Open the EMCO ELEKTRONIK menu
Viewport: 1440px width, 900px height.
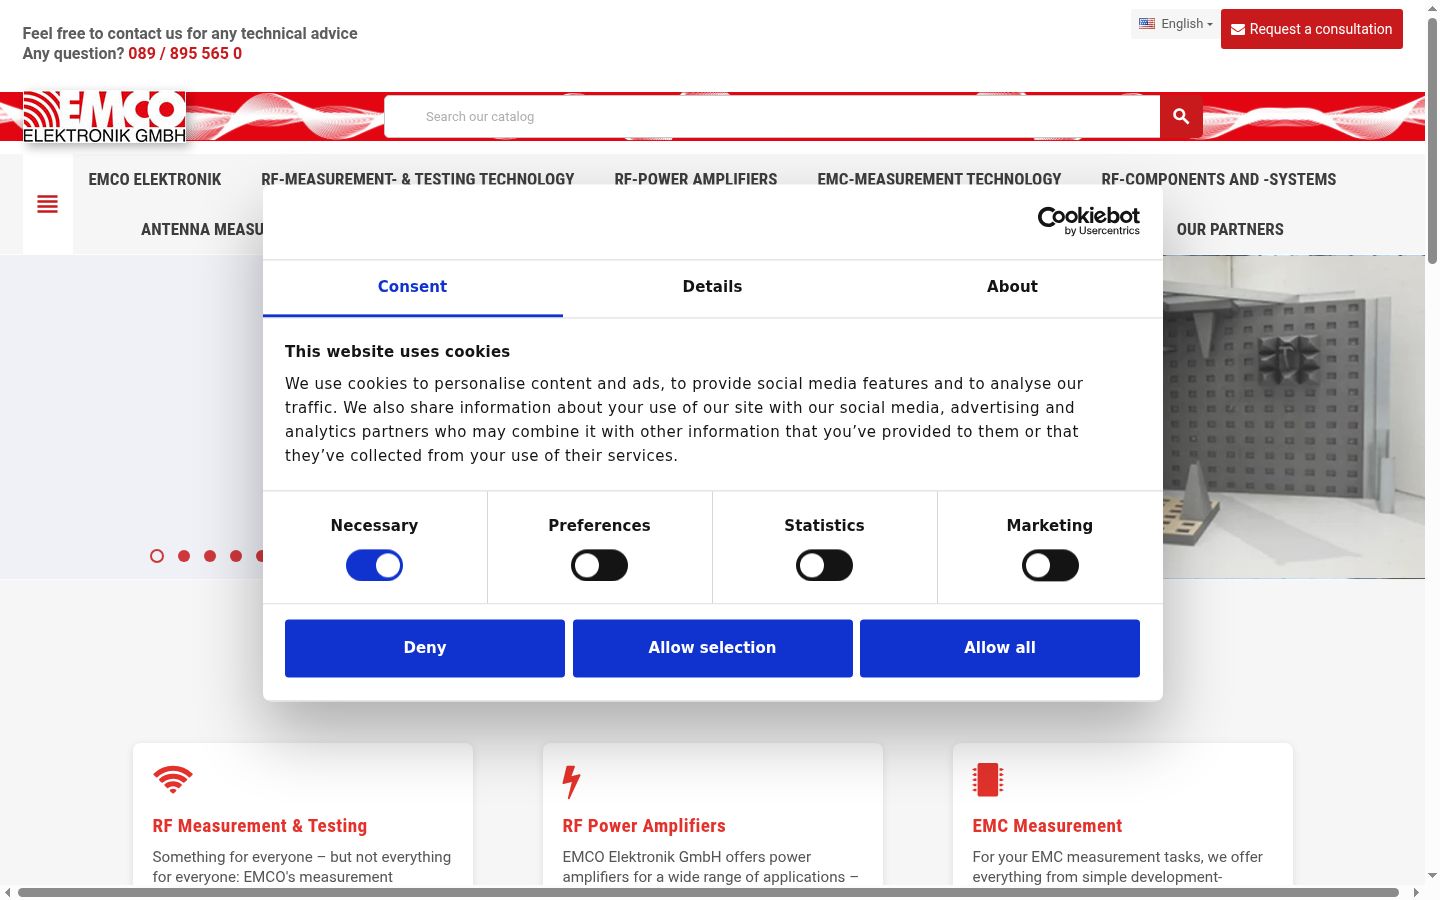pos(155,180)
